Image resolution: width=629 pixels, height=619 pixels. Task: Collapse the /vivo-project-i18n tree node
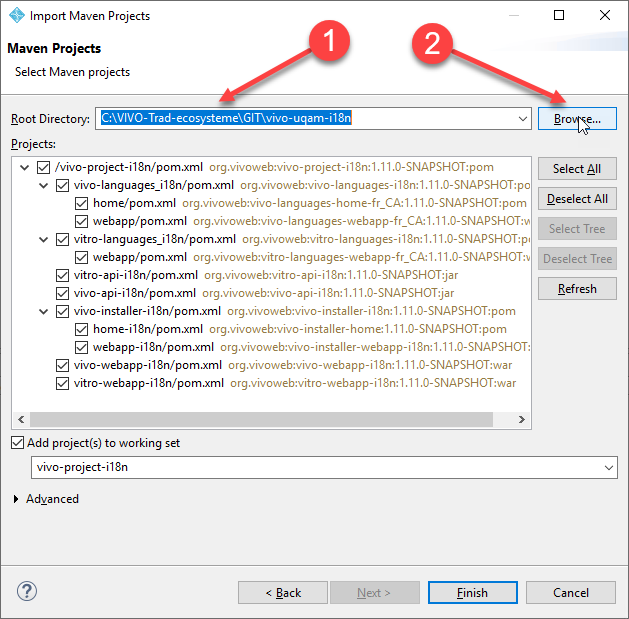[24, 167]
